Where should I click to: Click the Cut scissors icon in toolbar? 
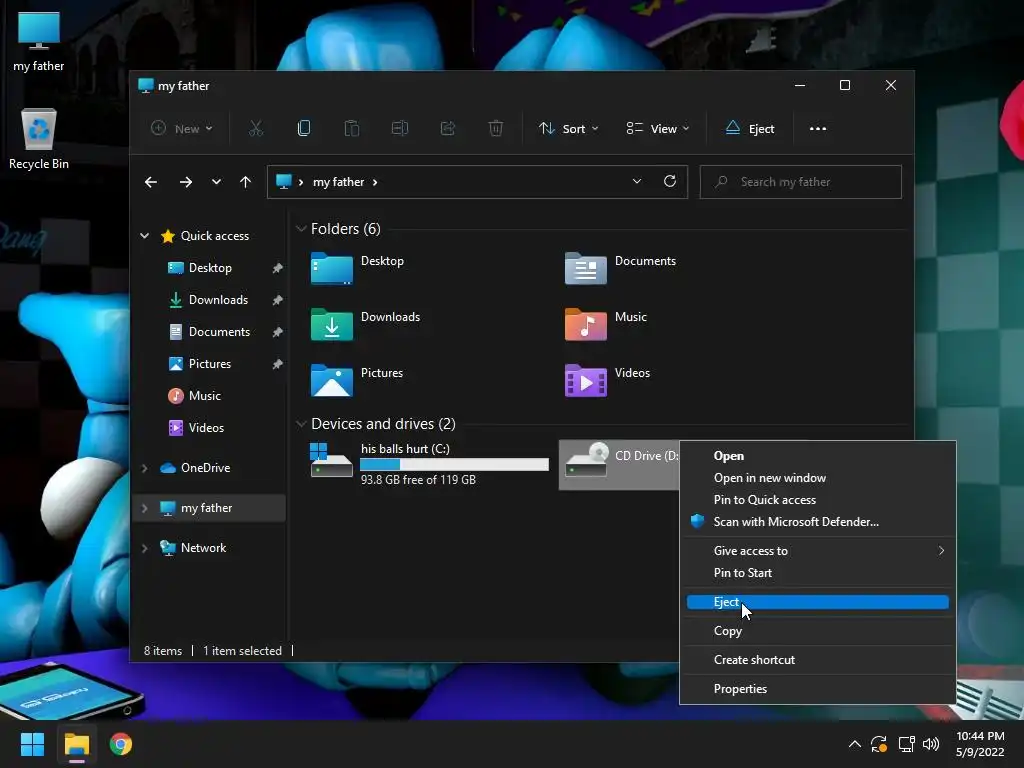[256, 129]
